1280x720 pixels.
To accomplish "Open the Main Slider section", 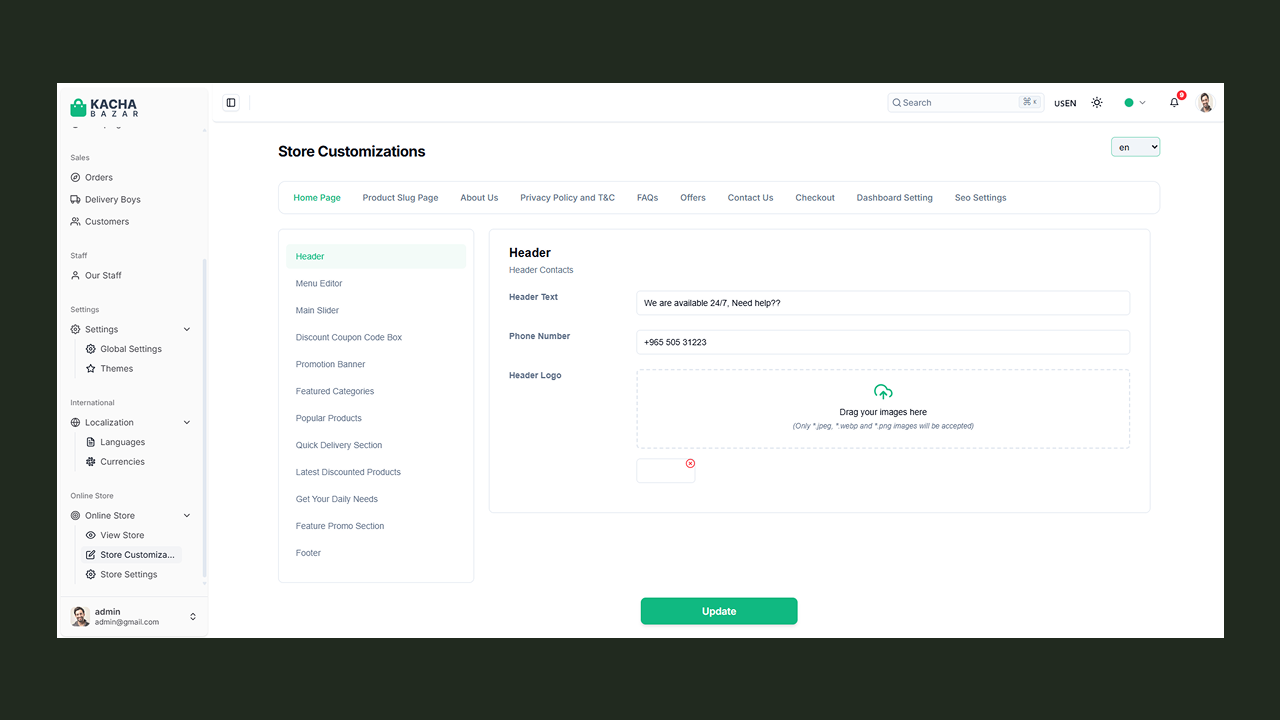I will 317,311.
